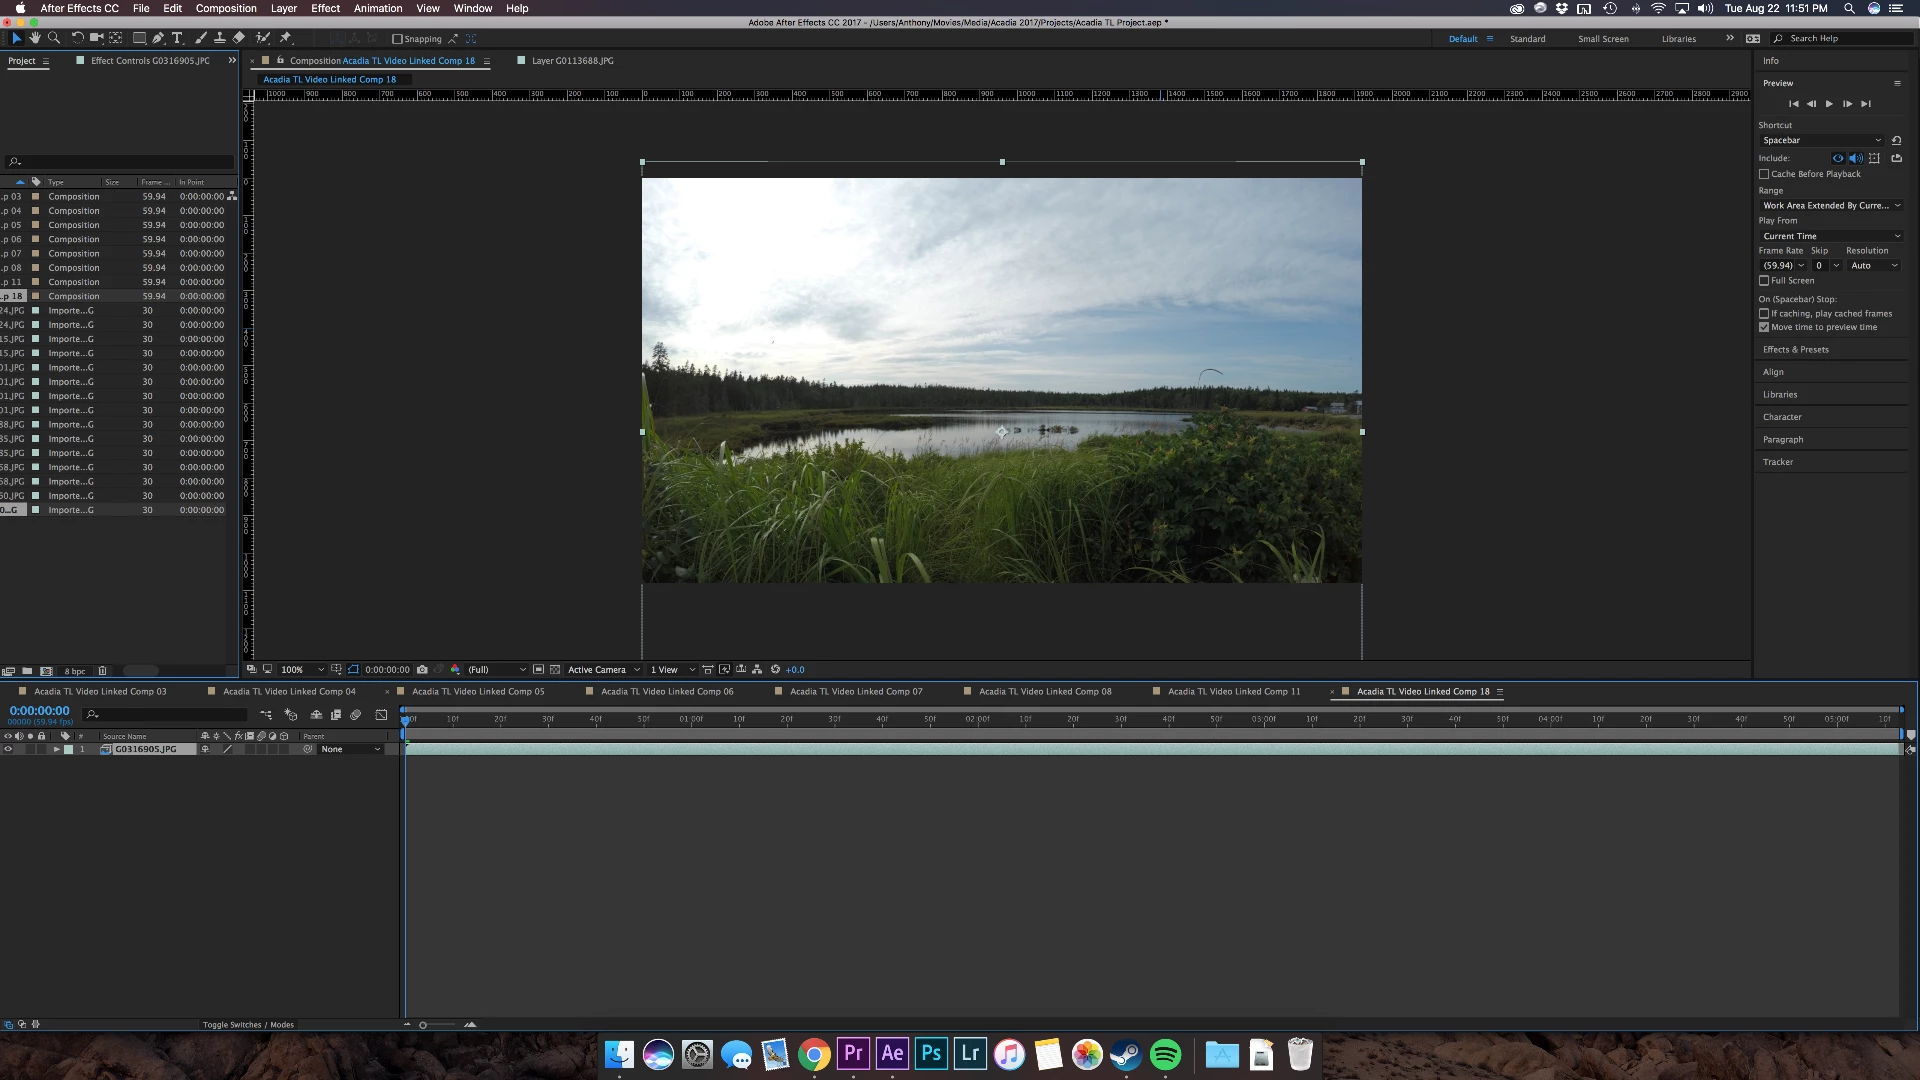The image size is (1920, 1080).
Task: Switch to Acadia TL Video Linked Comp 07 tab
Action: [x=855, y=691]
